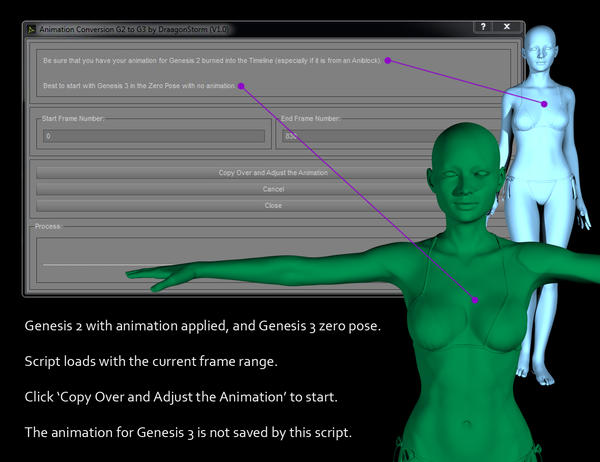Click the 'Be sure that you have your animation' note
The height and width of the screenshot is (462, 600).
point(212,60)
